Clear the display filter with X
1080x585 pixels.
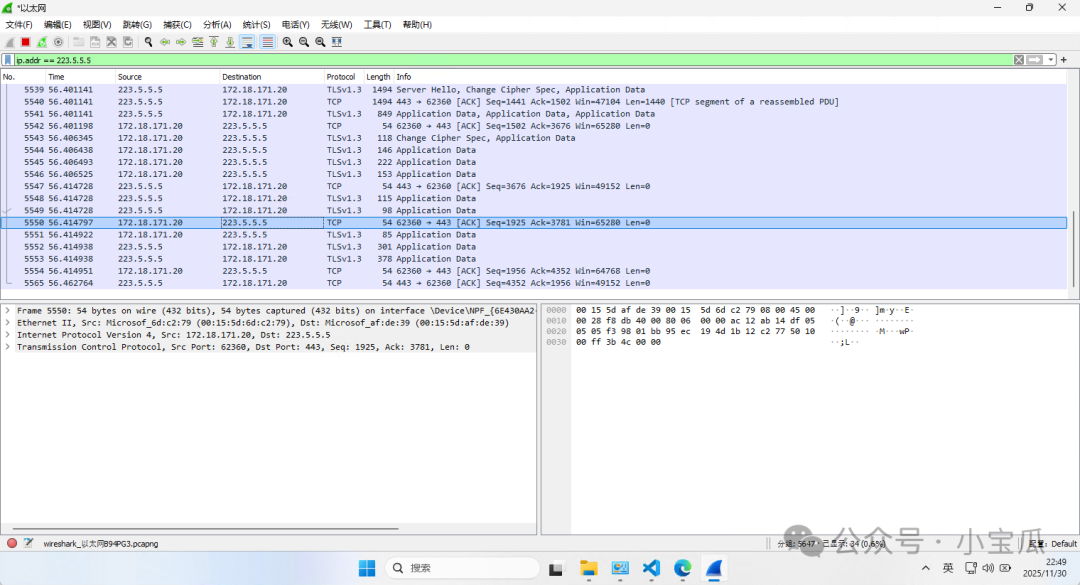coord(1019,60)
